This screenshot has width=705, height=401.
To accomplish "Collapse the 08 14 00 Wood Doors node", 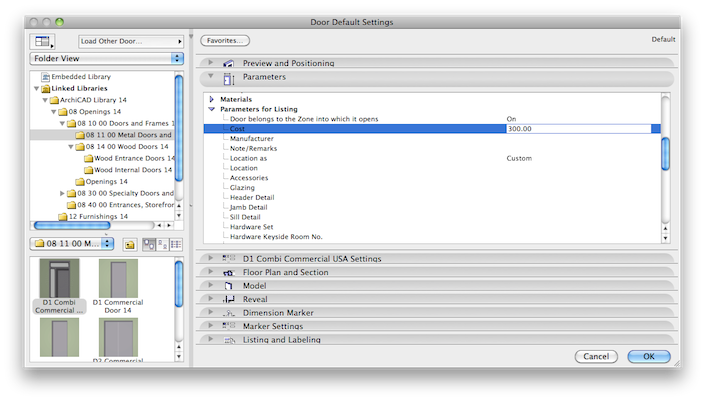I will (x=71, y=147).
